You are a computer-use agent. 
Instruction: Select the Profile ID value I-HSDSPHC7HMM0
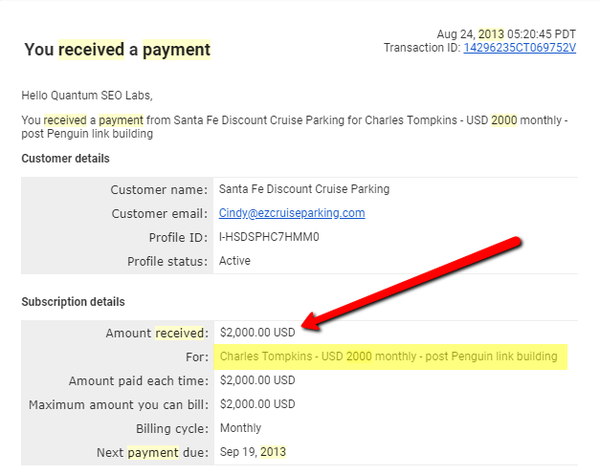[x=269, y=237]
